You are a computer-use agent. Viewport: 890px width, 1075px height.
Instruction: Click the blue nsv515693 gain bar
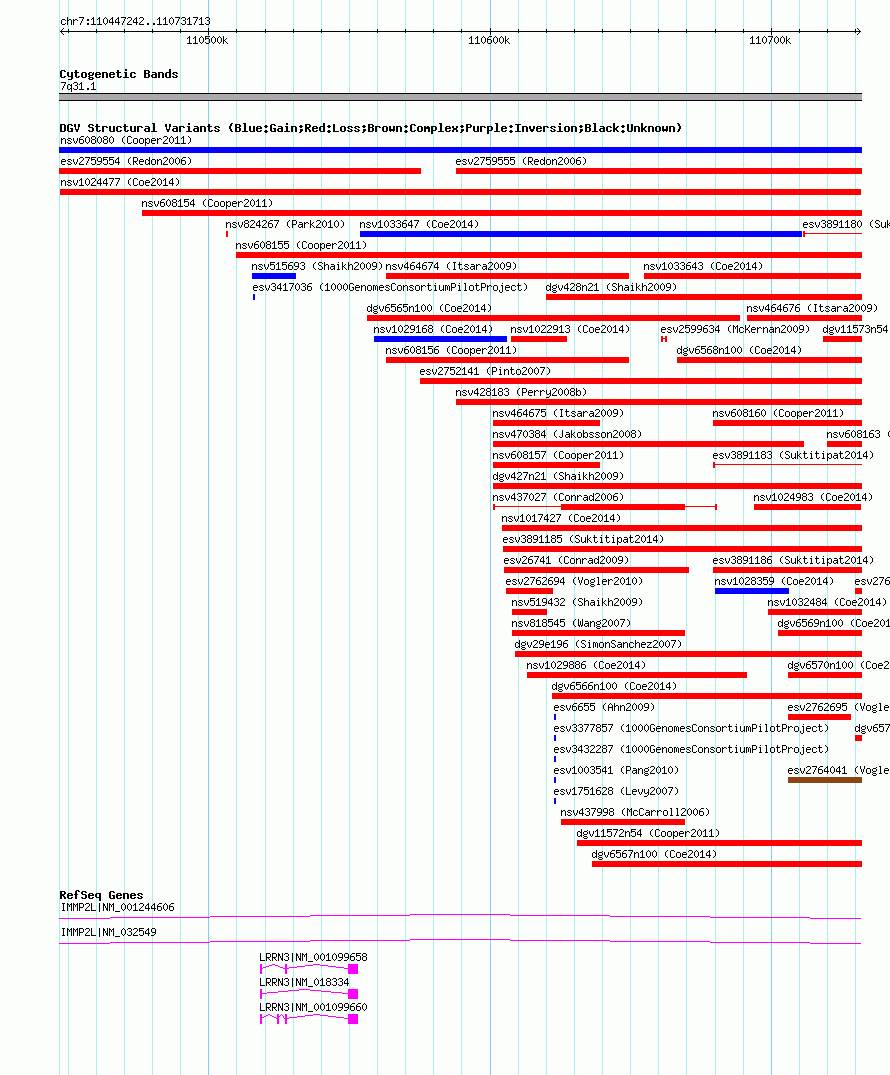coord(274,276)
